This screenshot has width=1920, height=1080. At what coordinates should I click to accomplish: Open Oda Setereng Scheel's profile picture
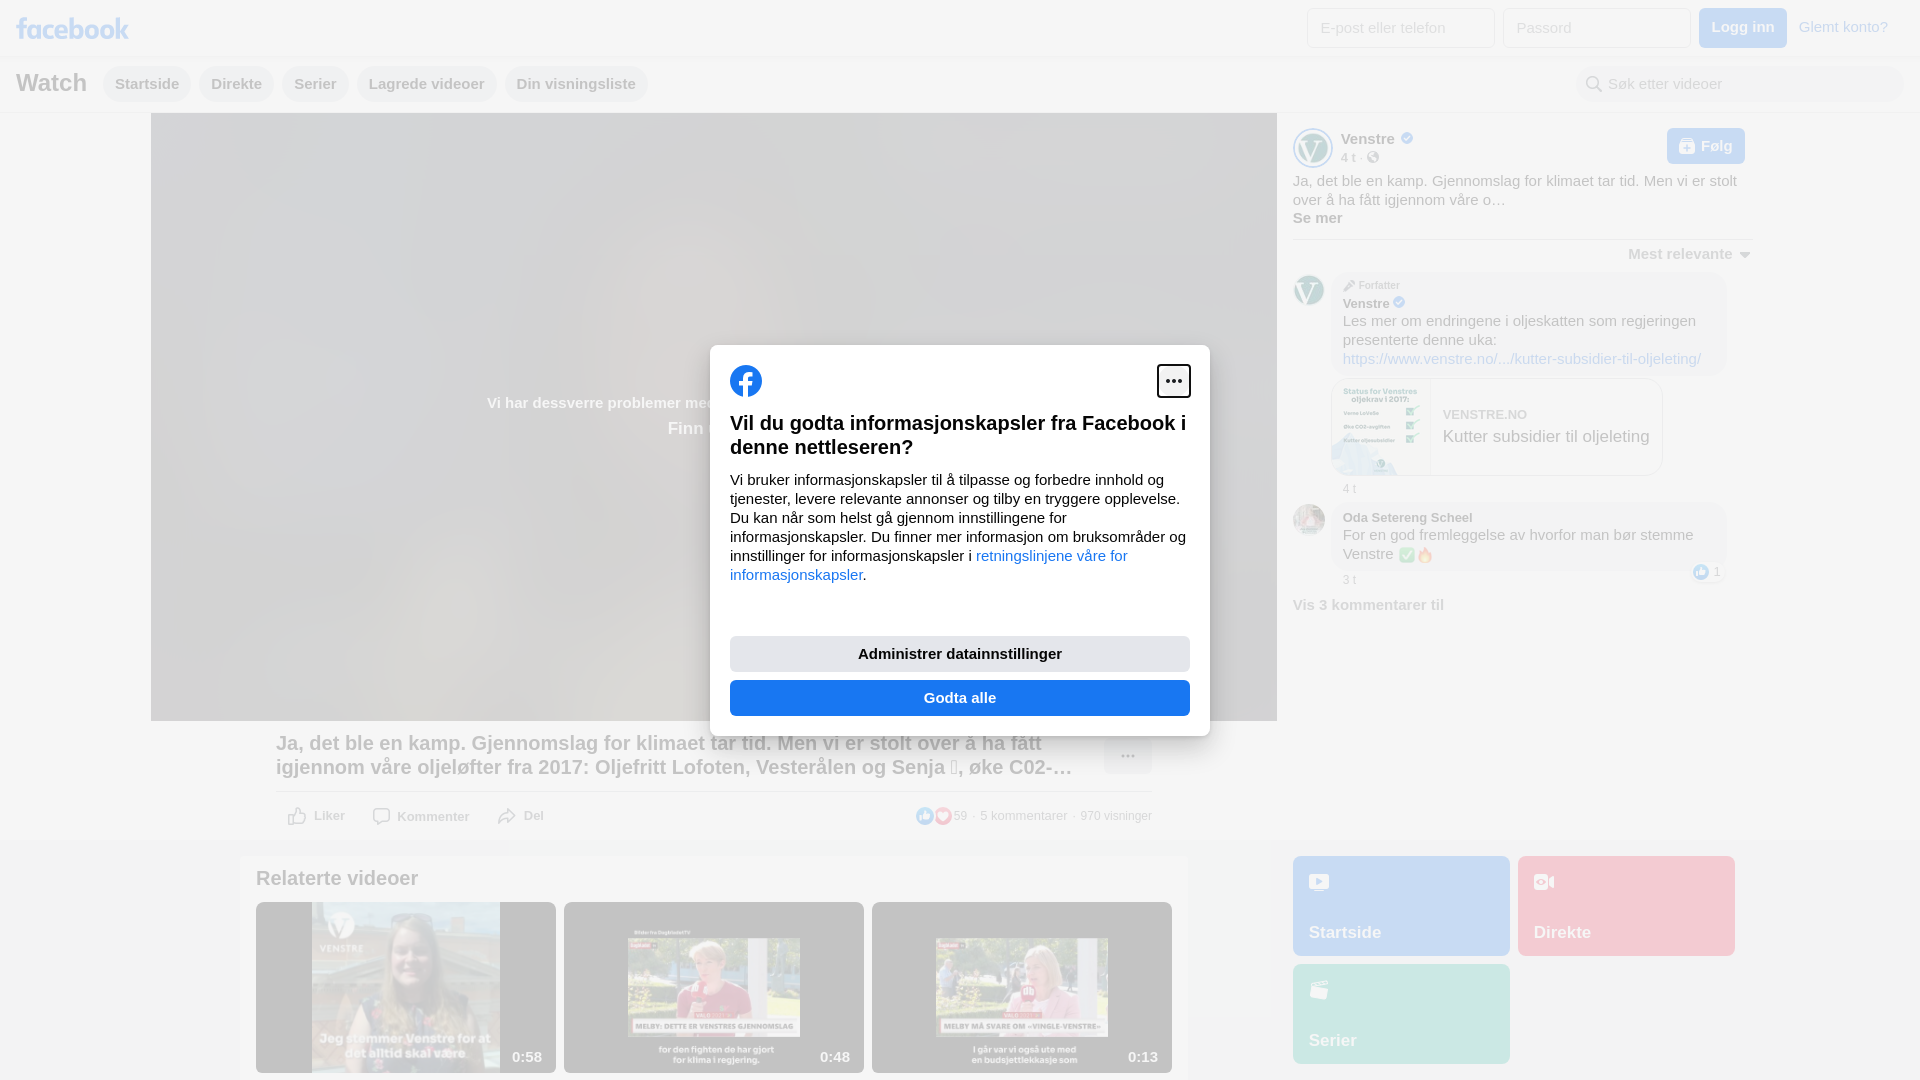pyautogui.click(x=1308, y=520)
